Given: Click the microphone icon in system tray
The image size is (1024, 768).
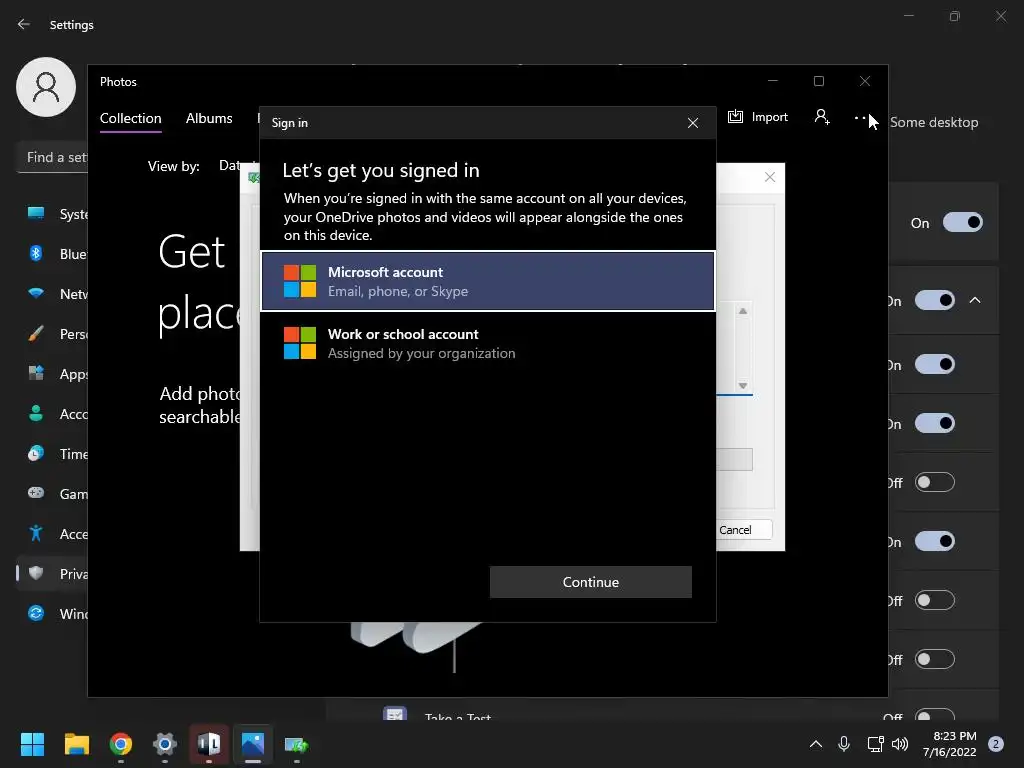Looking at the screenshot, I should click(x=844, y=744).
